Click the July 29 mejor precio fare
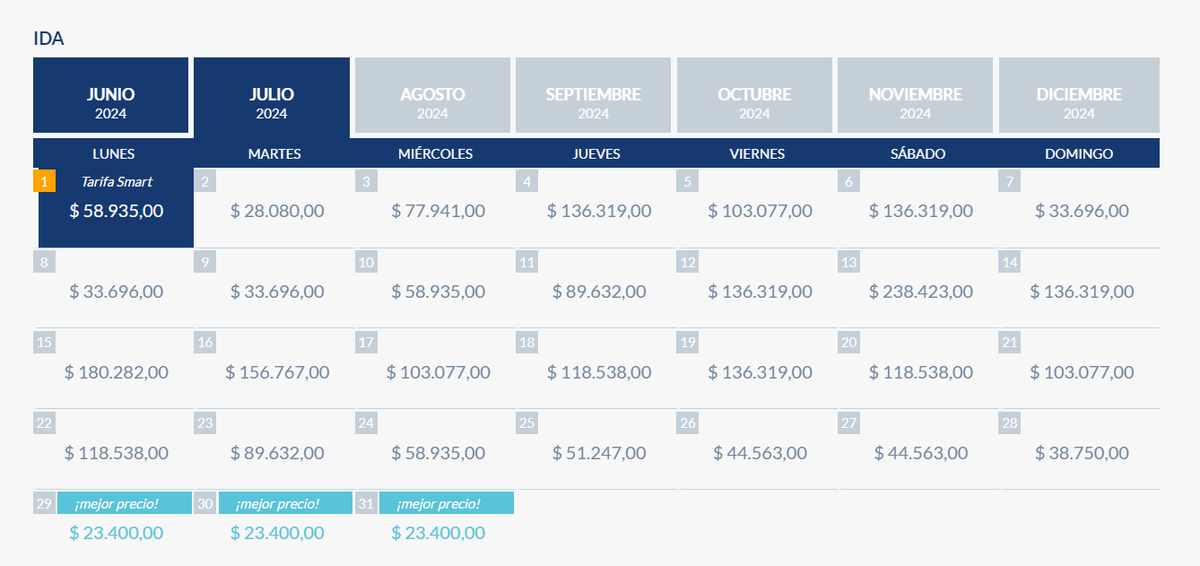The image size is (1200, 566). (116, 533)
